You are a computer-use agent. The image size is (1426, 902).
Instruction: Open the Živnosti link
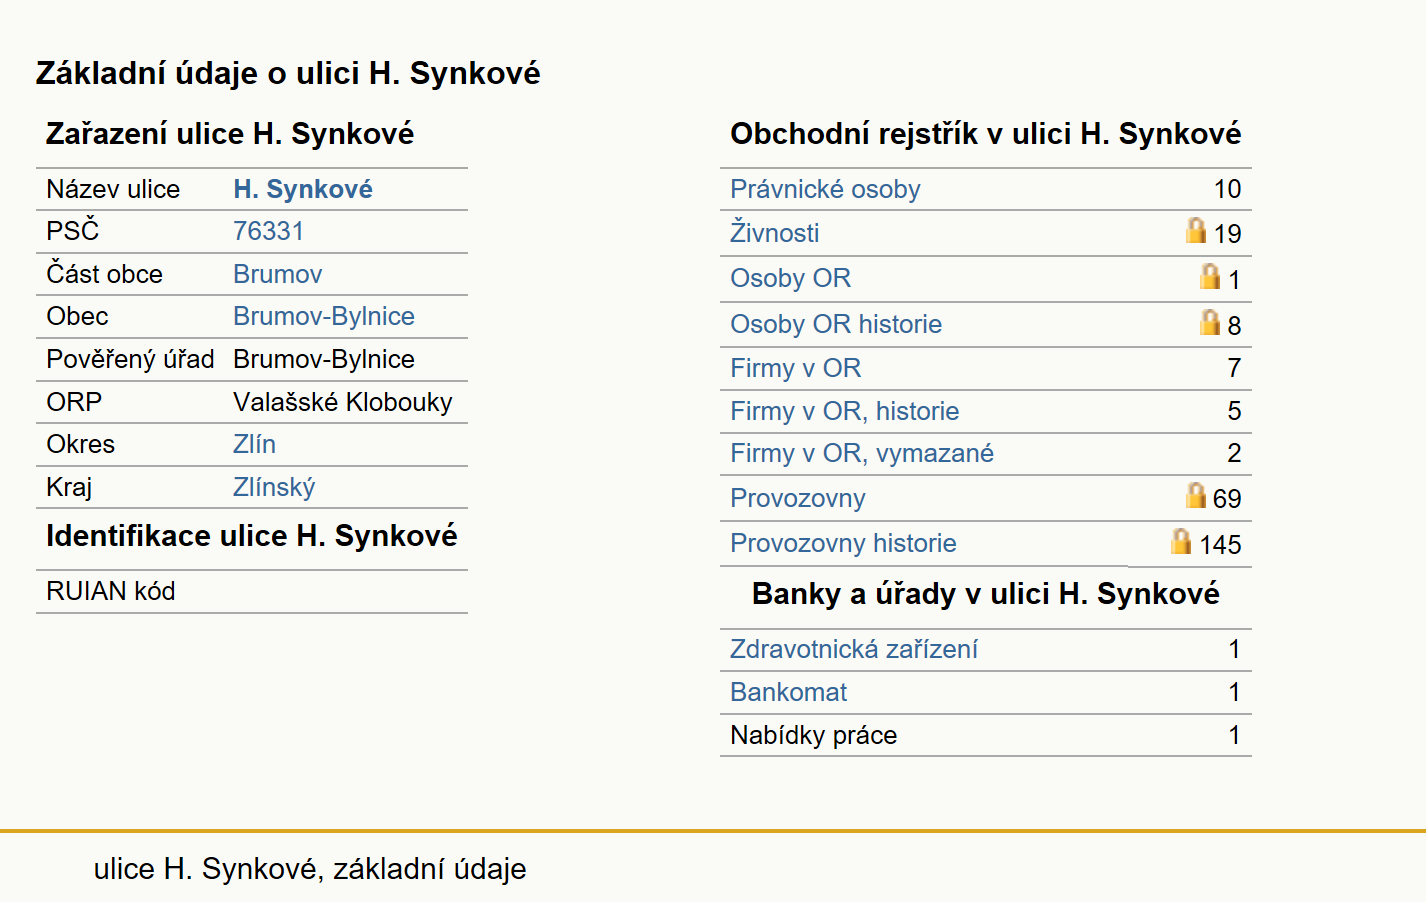click(775, 233)
